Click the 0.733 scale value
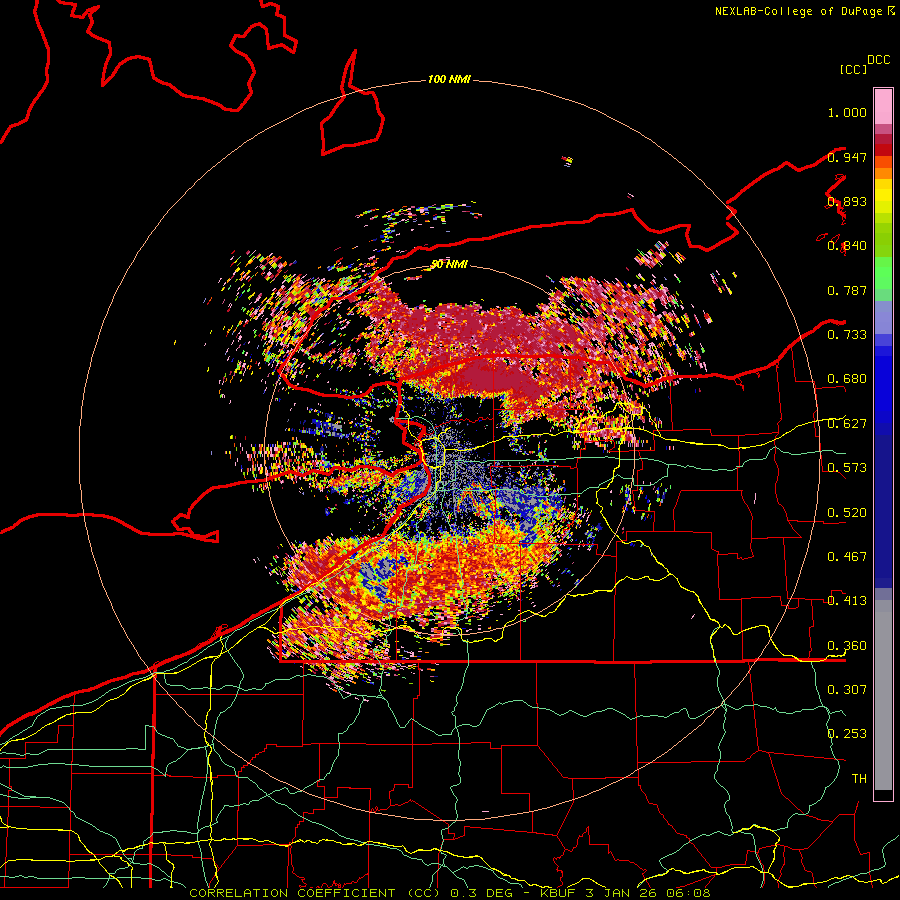 click(x=847, y=335)
